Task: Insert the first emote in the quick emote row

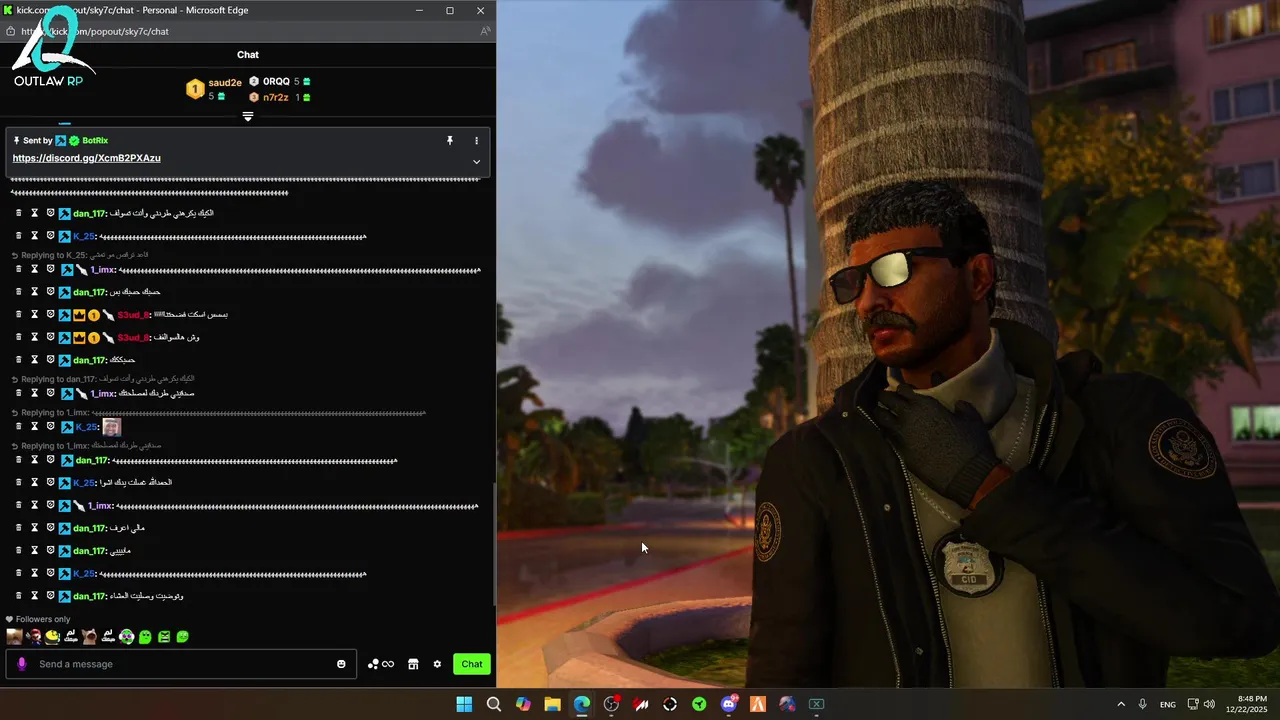Action: pos(14,636)
